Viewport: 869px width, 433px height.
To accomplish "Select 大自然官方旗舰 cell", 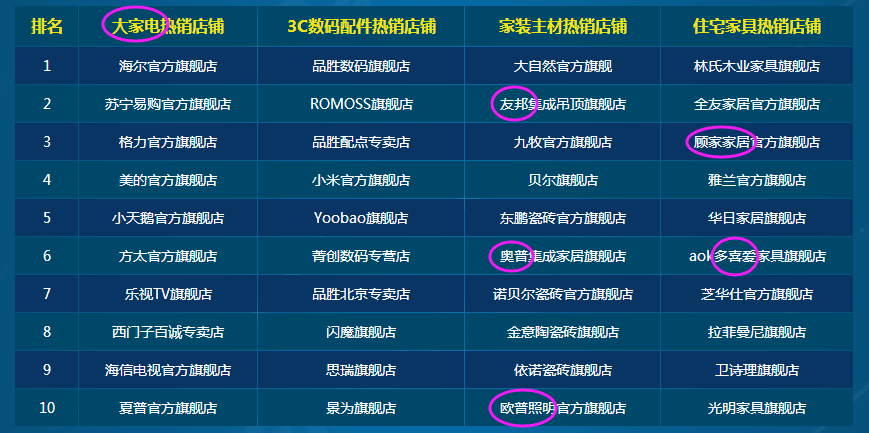I will pos(563,66).
